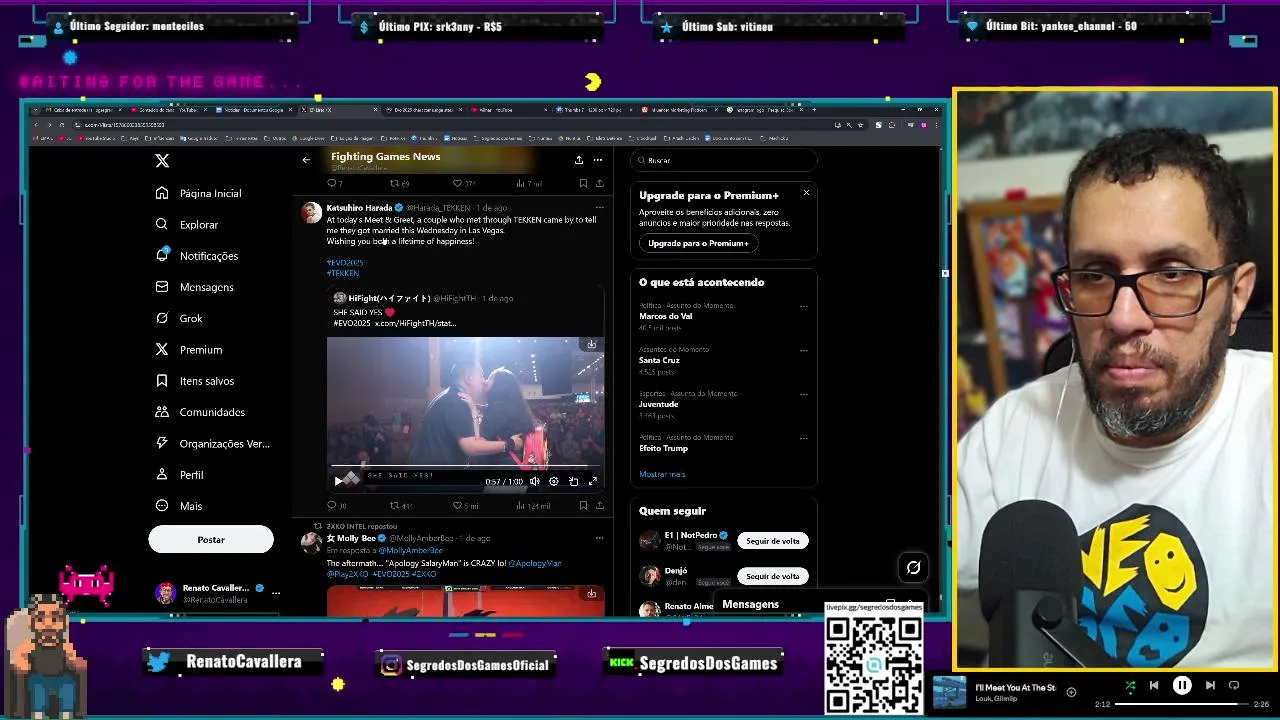Open the Premium sidebar item
The height and width of the screenshot is (720, 1280).
[189, 350]
